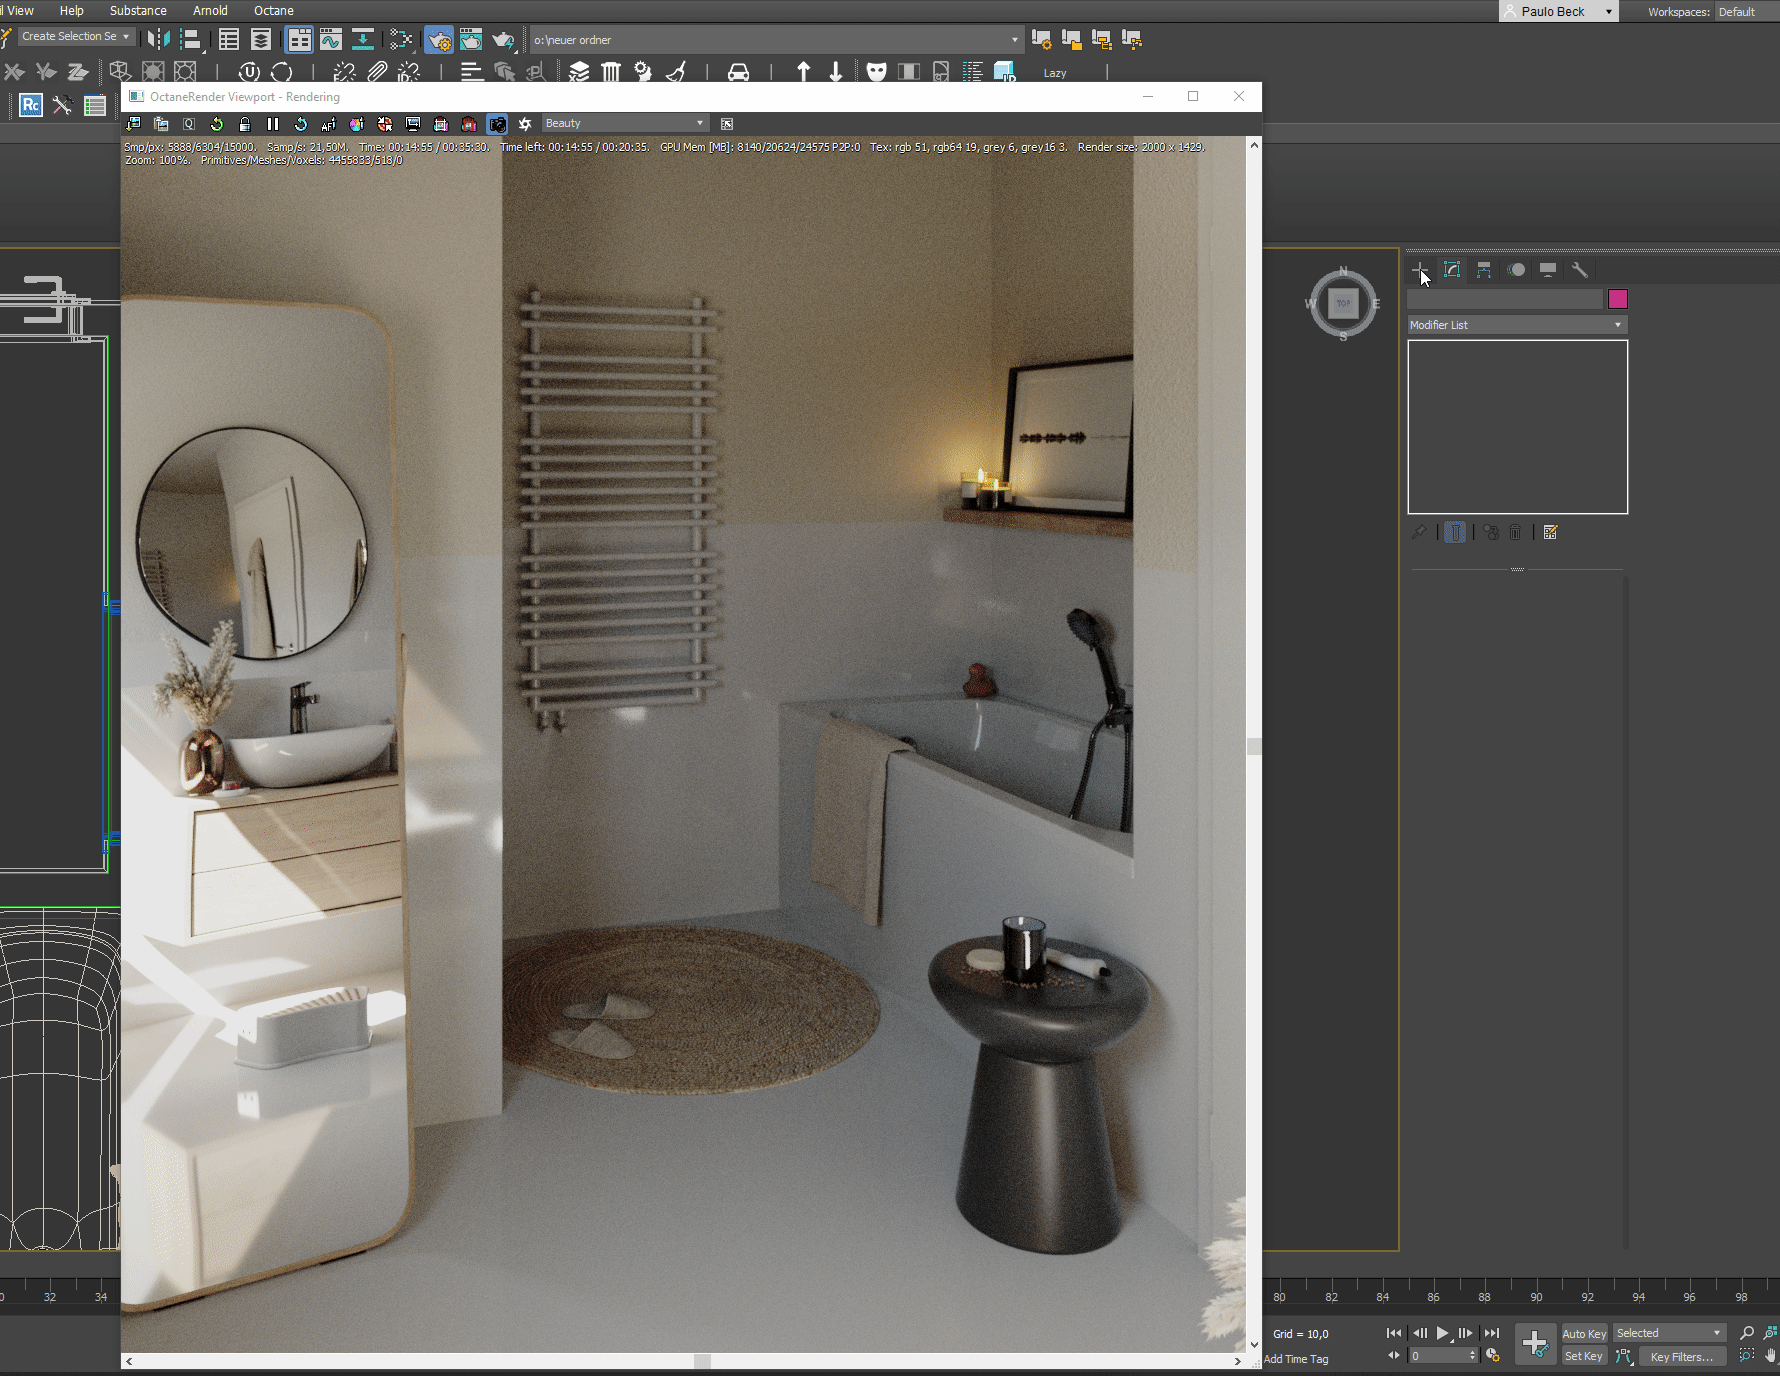Open the Substance menu
This screenshot has width=1780, height=1376.
(138, 10)
